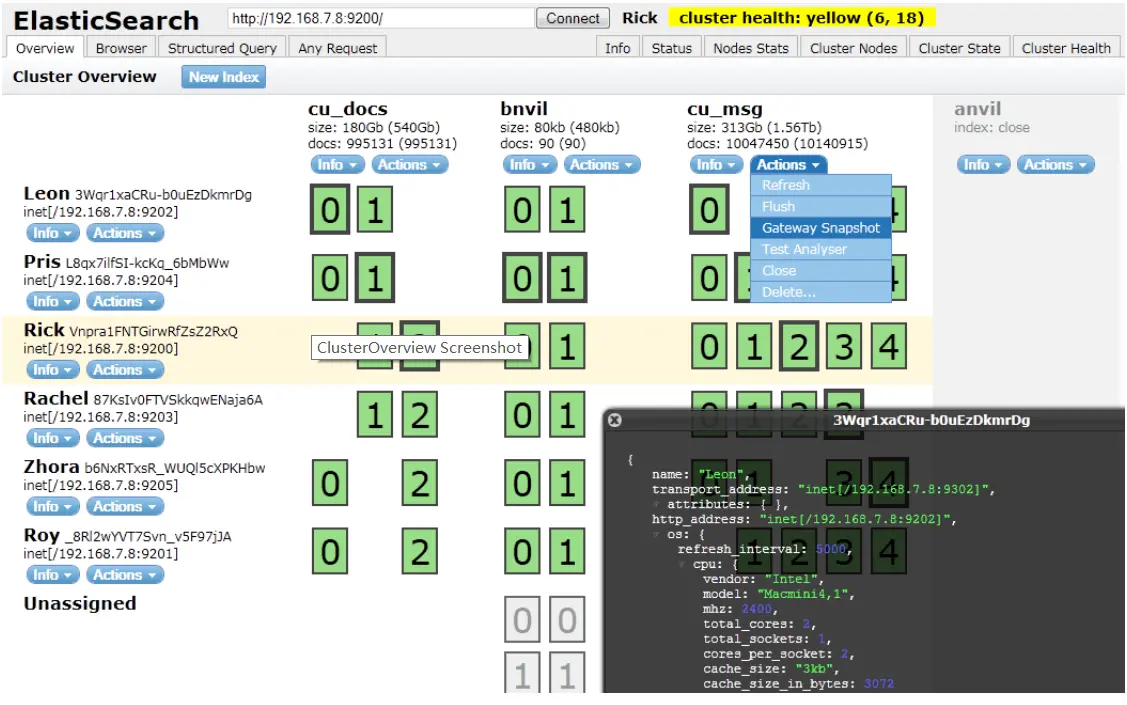Open Nodes Stats
Viewport: 1127px width, 705px height.
[x=750, y=48]
